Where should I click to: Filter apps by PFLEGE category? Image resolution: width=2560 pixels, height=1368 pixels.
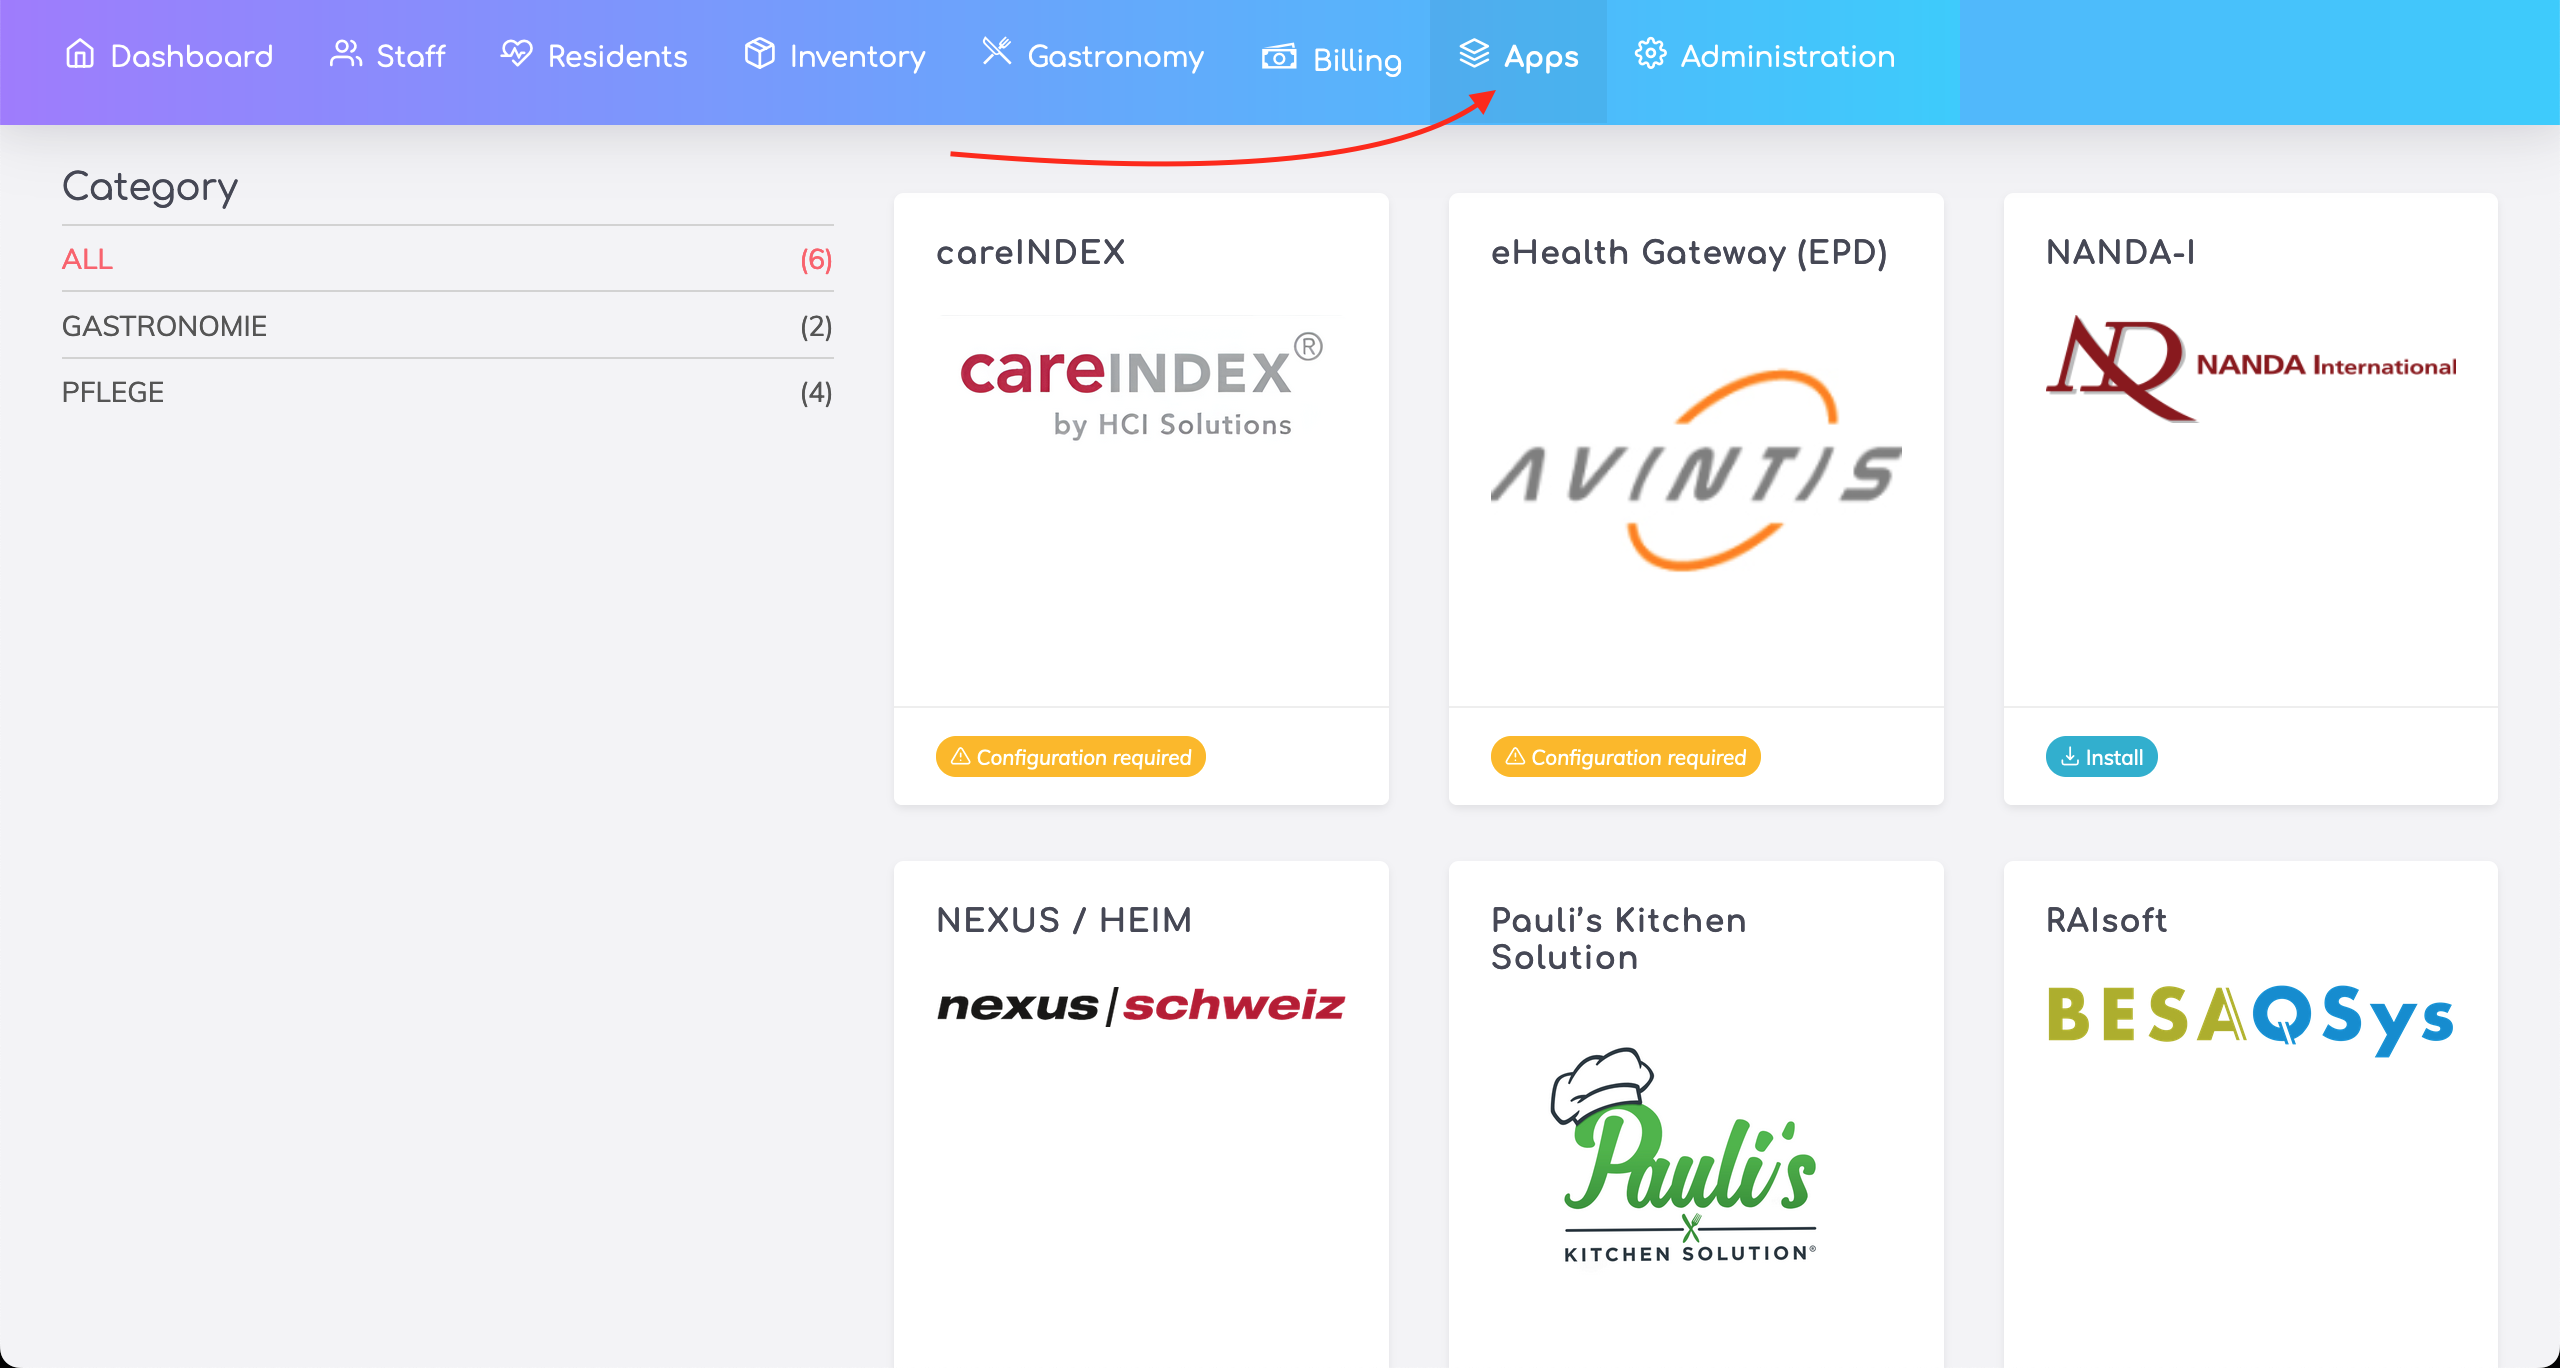(113, 392)
